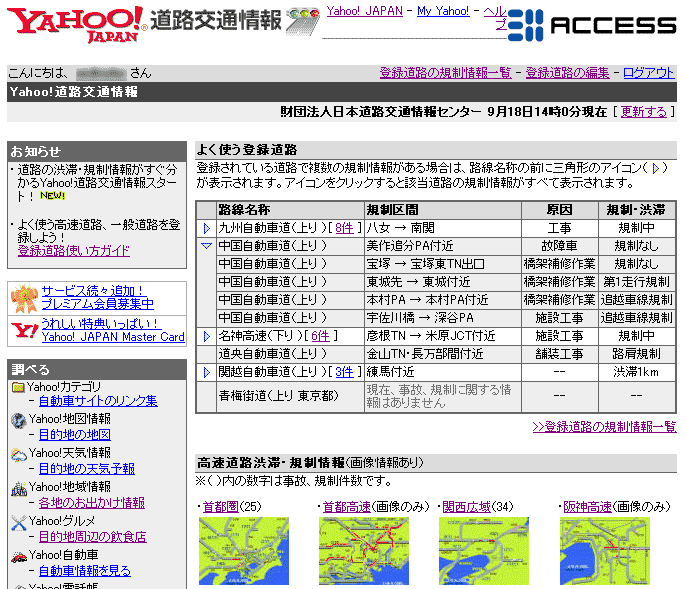
Task: Open the 目的地の地図 link
Action: 74,435
